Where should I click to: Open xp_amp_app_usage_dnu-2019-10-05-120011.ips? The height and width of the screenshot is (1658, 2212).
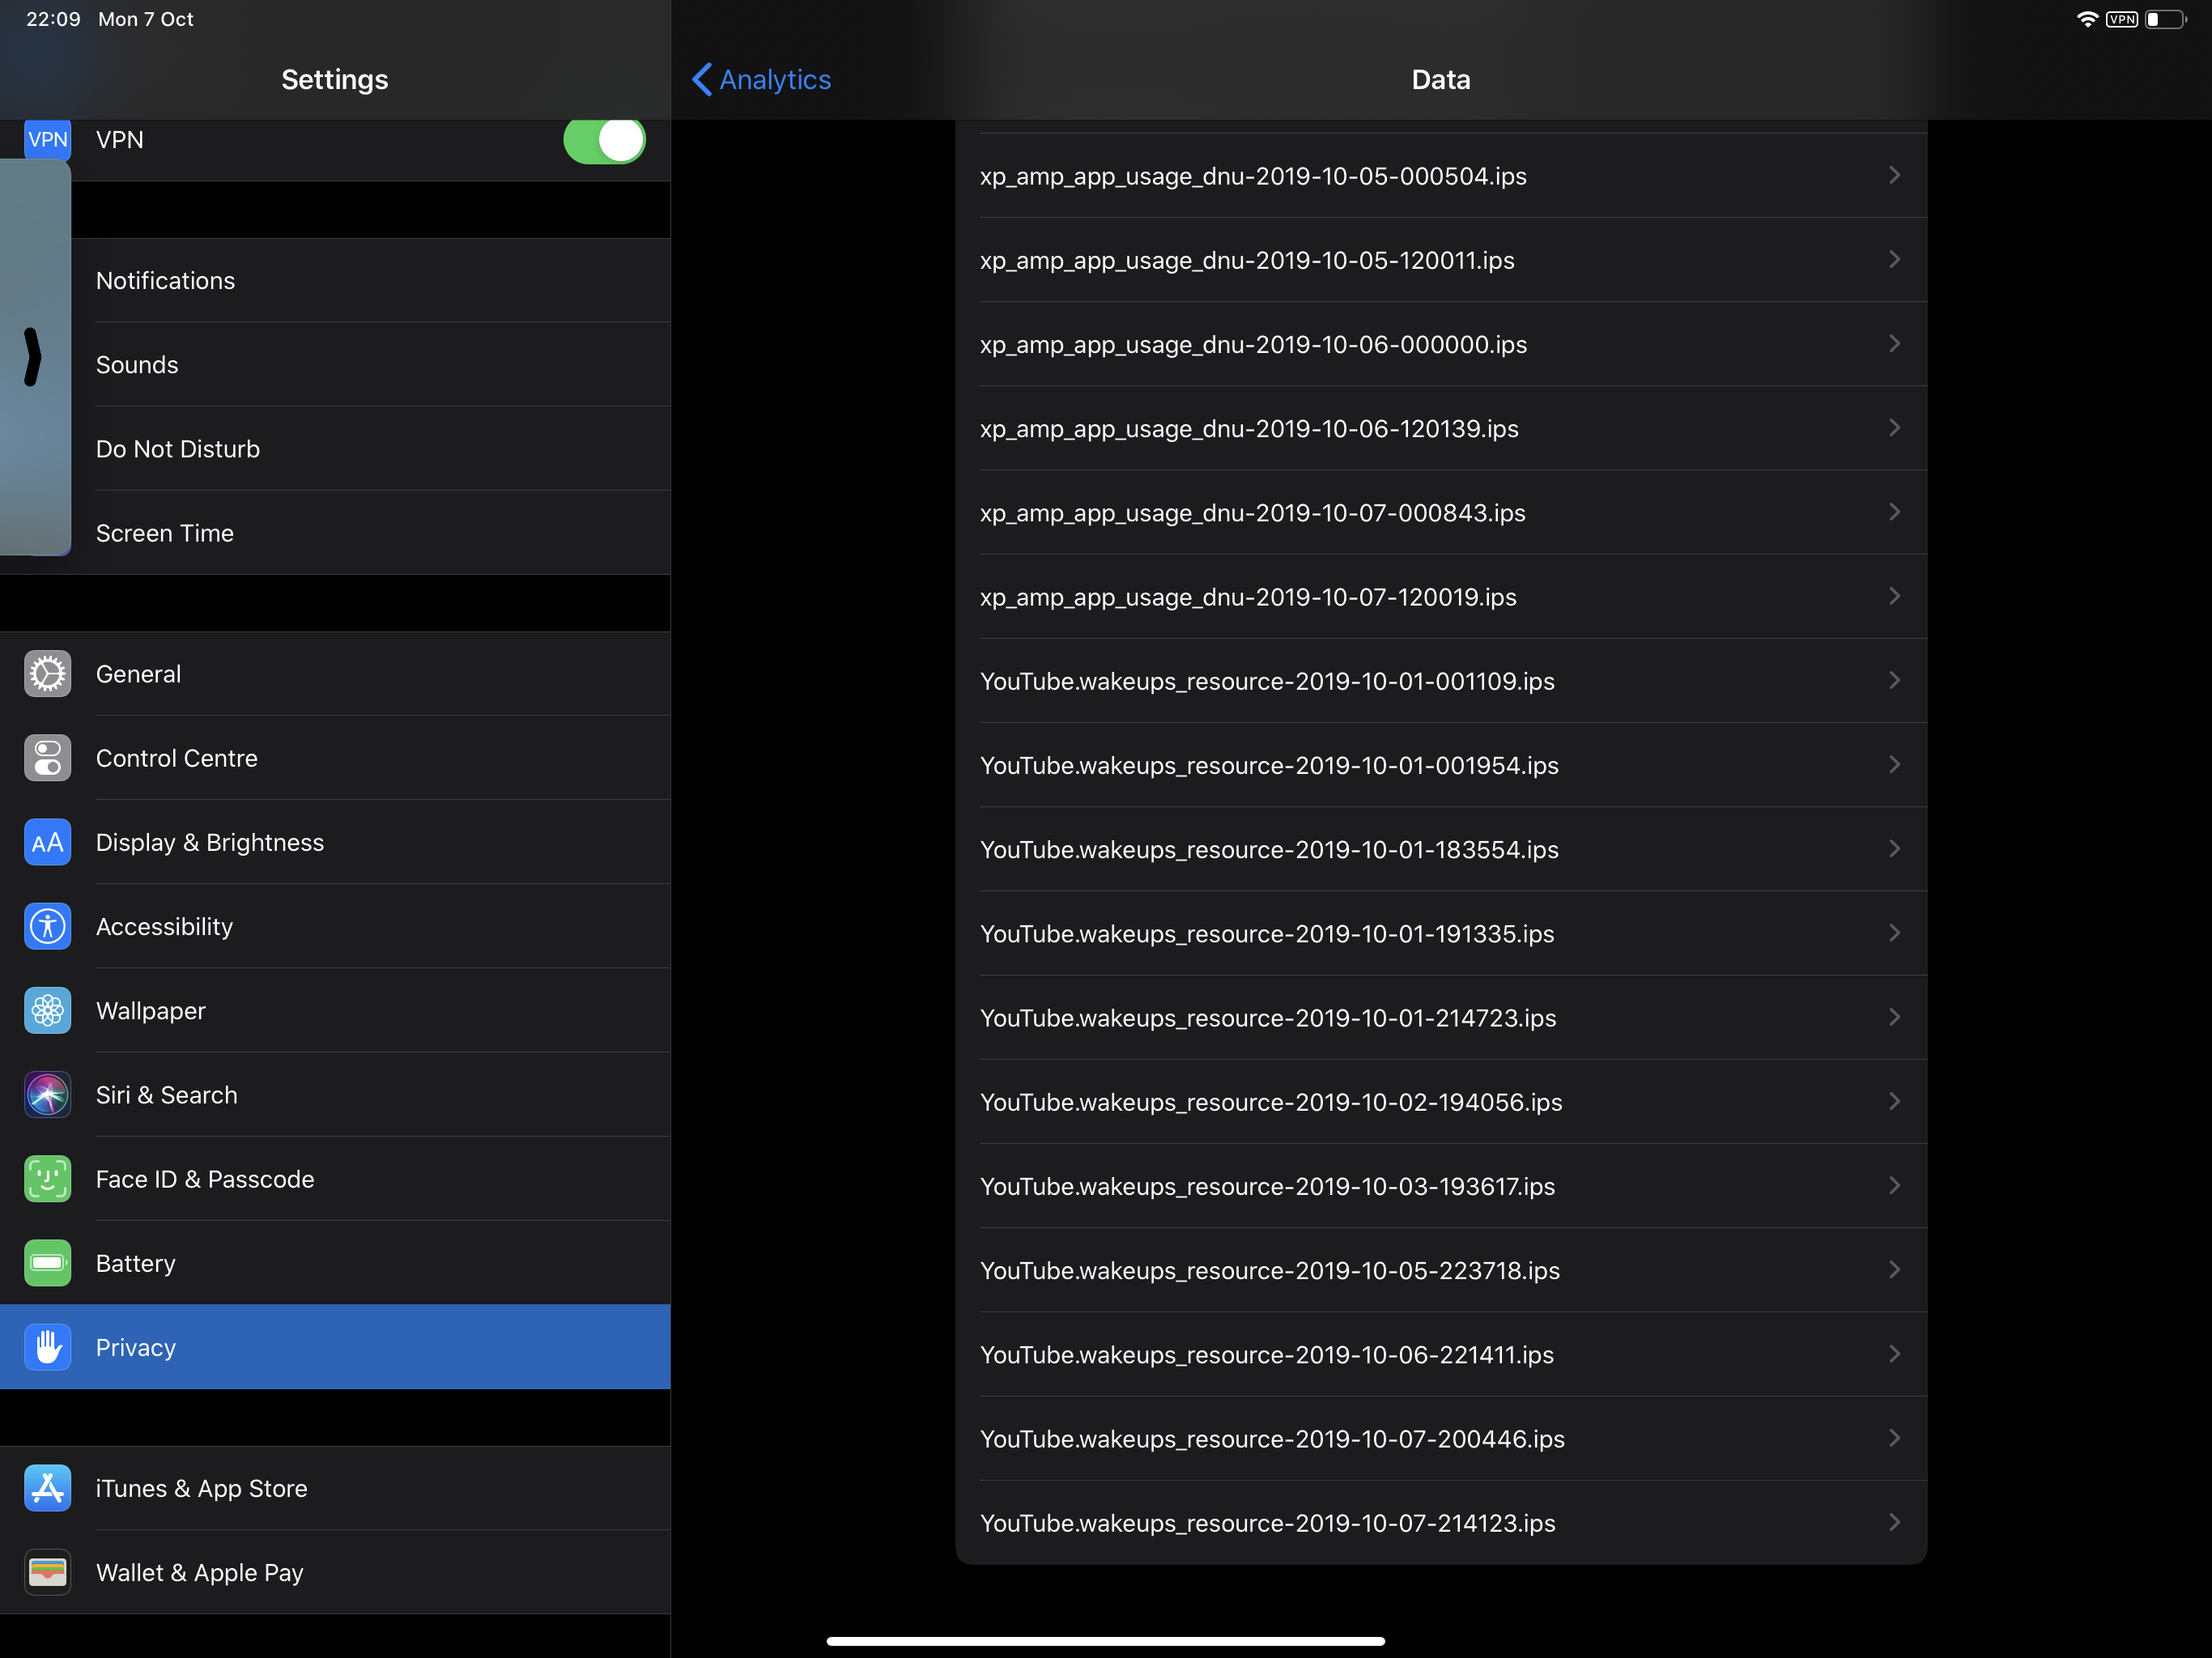tap(1441, 260)
